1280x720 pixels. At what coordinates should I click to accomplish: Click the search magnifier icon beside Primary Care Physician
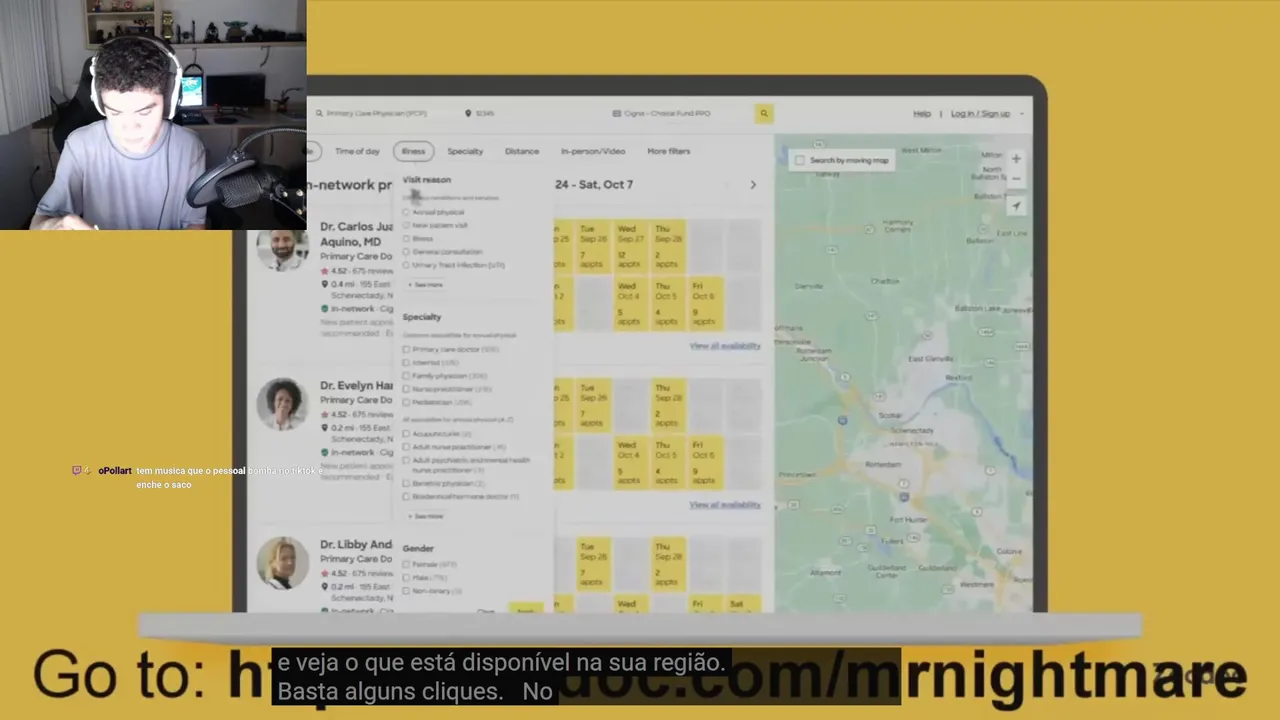(319, 113)
